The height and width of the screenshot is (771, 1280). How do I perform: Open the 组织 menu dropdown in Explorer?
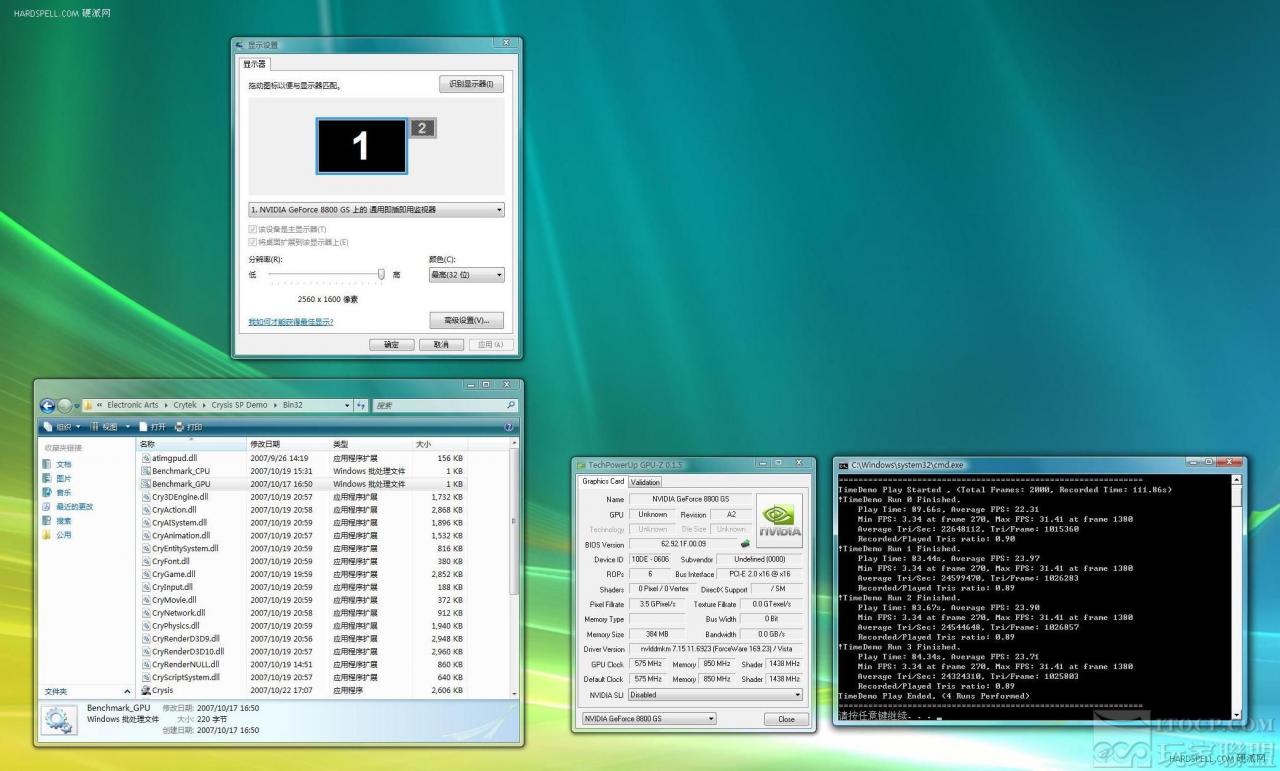pyautogui.click(x=63, y=427)
